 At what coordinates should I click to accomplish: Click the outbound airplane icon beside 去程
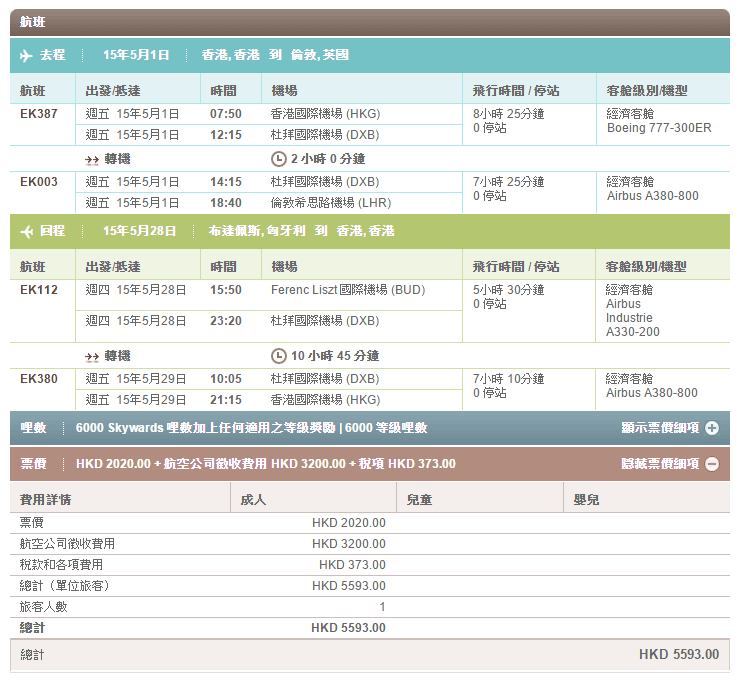(x=27, y=55)
